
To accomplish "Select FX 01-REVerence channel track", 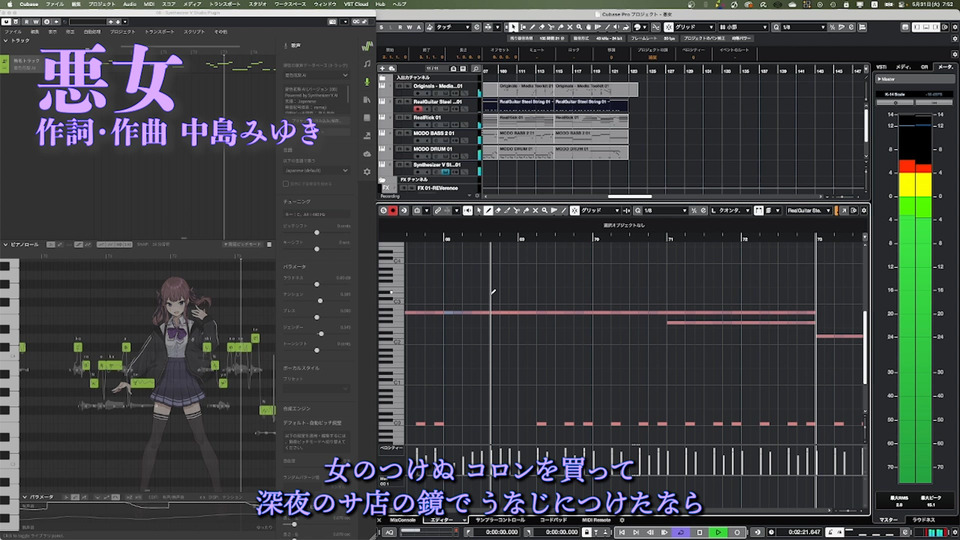I will pos(438,188).
